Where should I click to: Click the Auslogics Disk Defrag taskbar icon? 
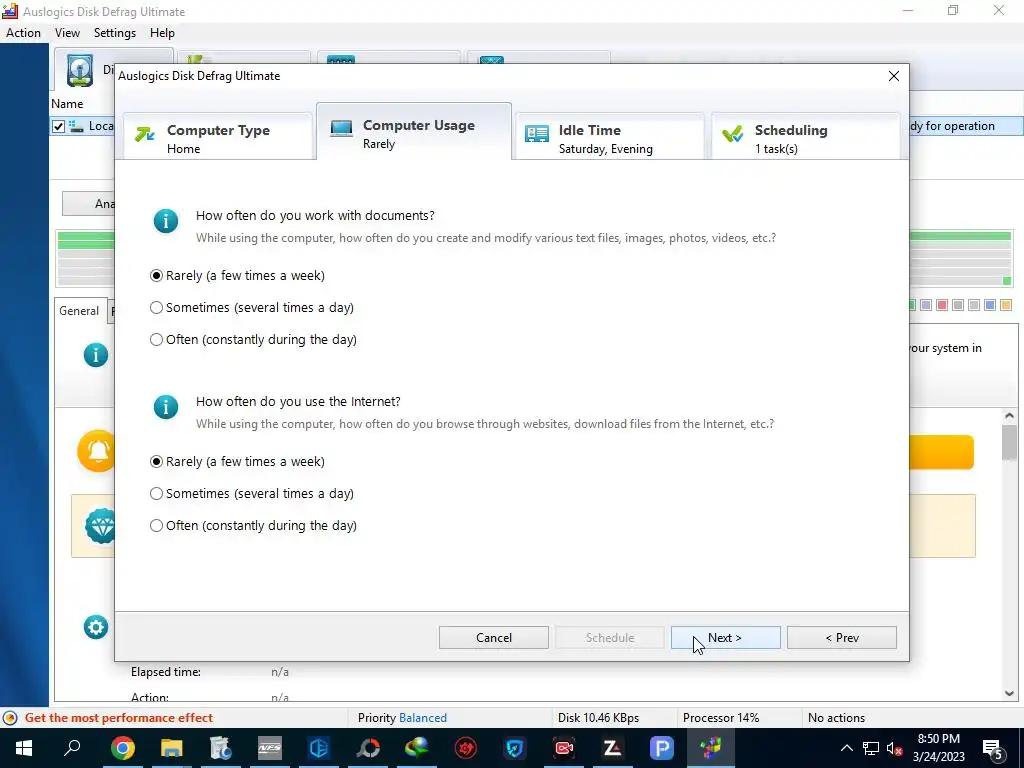pyautogui.click(x=711, y=748)
